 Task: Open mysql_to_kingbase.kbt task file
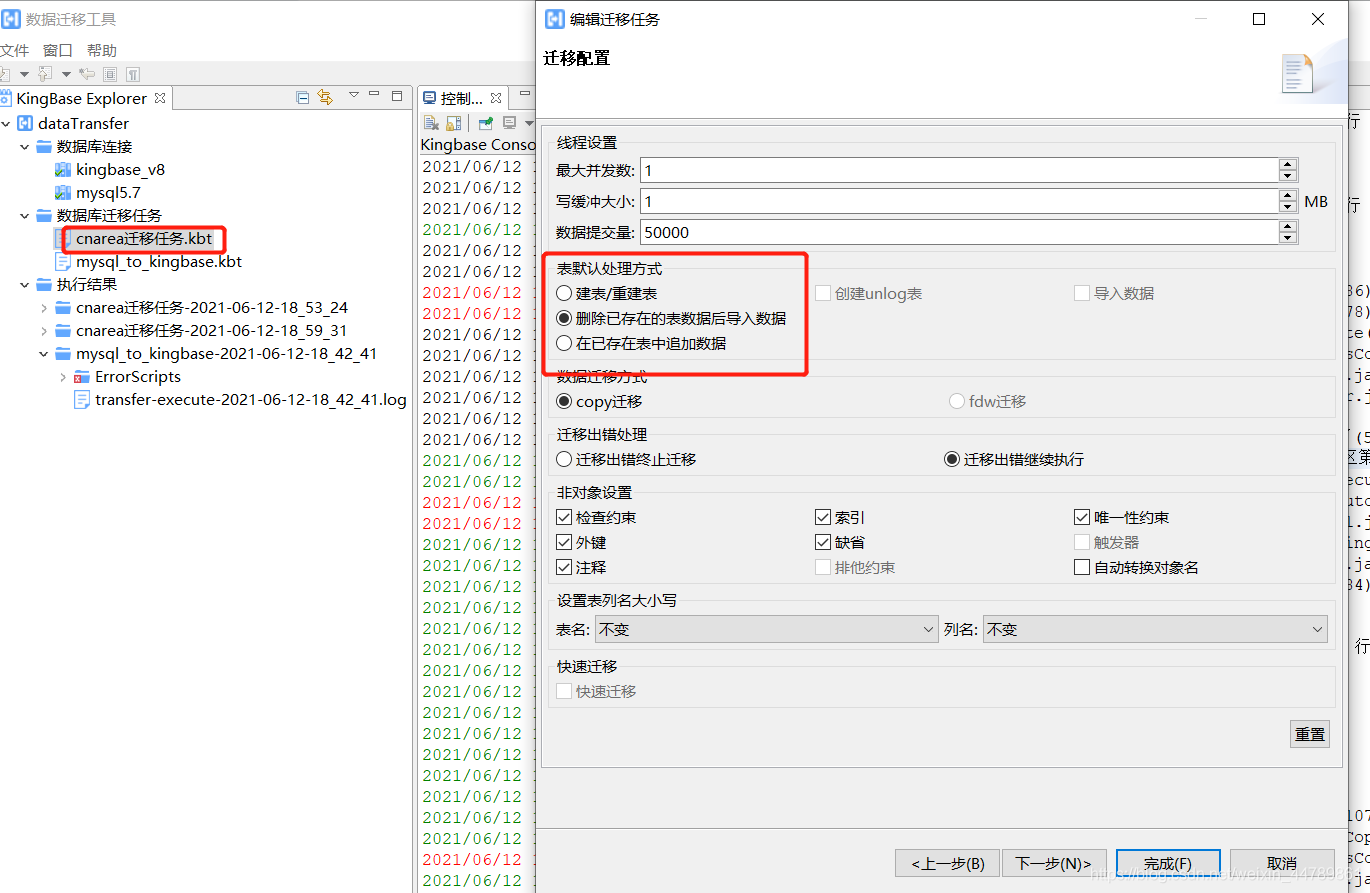click(159, 261)
